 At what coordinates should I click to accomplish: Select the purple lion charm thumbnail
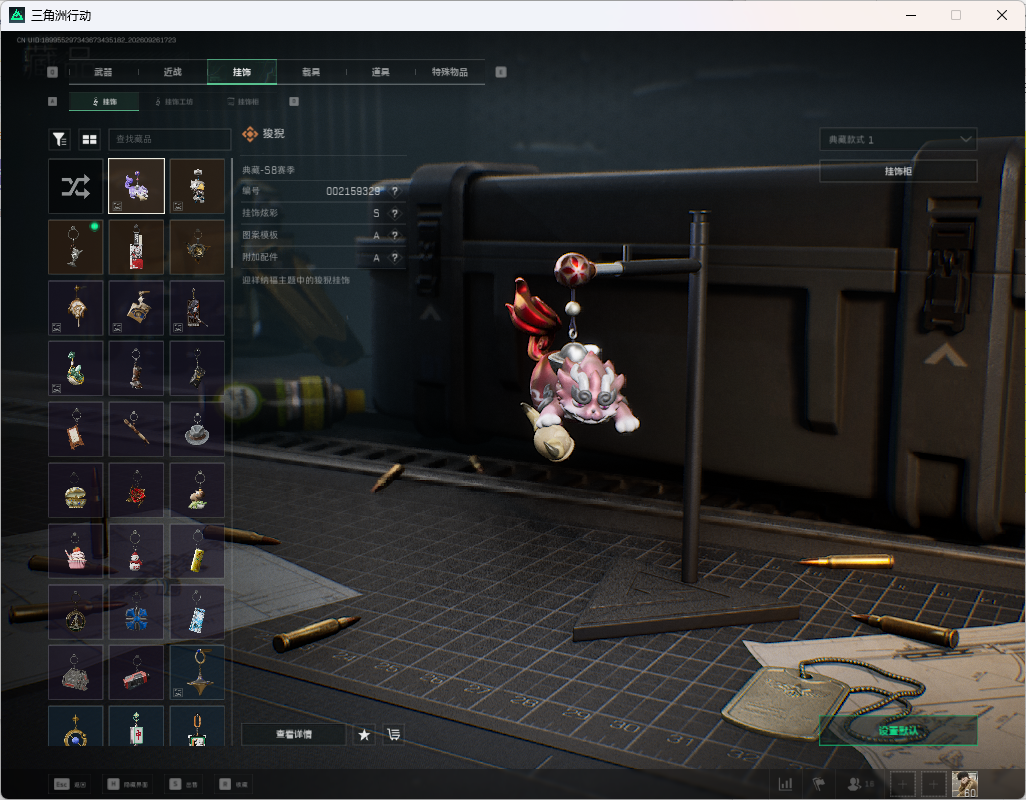[x=136, y=186]
